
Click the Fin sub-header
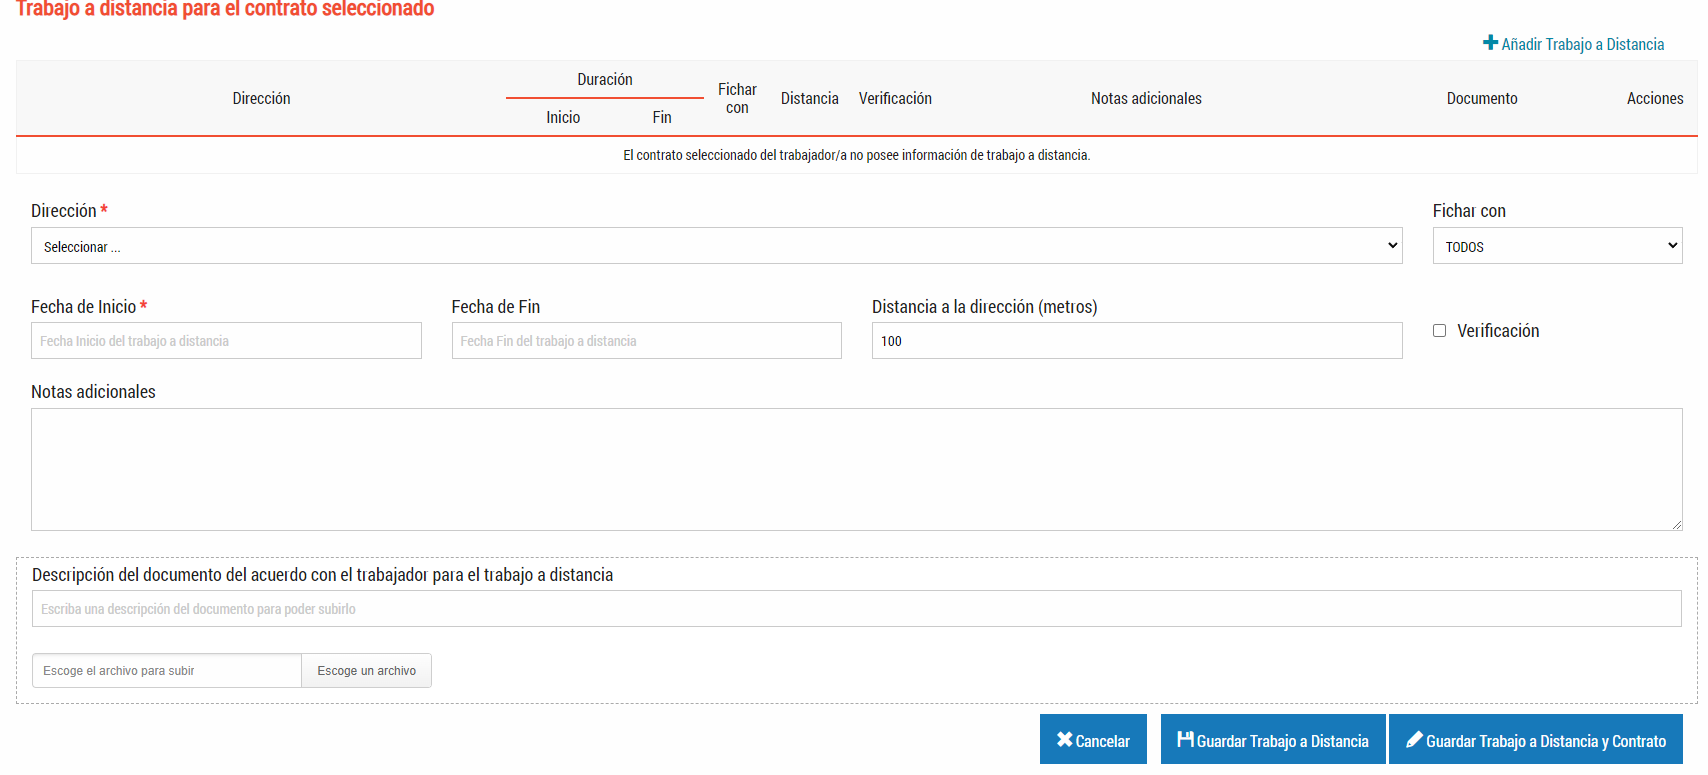tap(662, 118)
